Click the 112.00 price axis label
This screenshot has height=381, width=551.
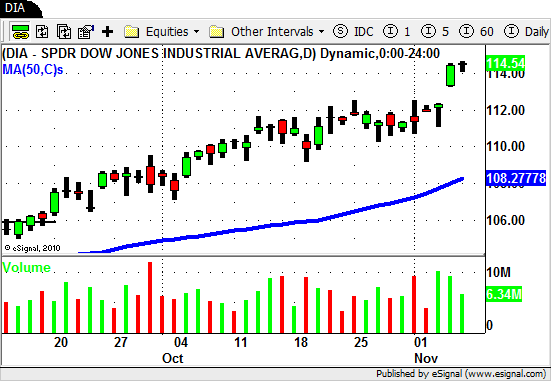(505, 110)
